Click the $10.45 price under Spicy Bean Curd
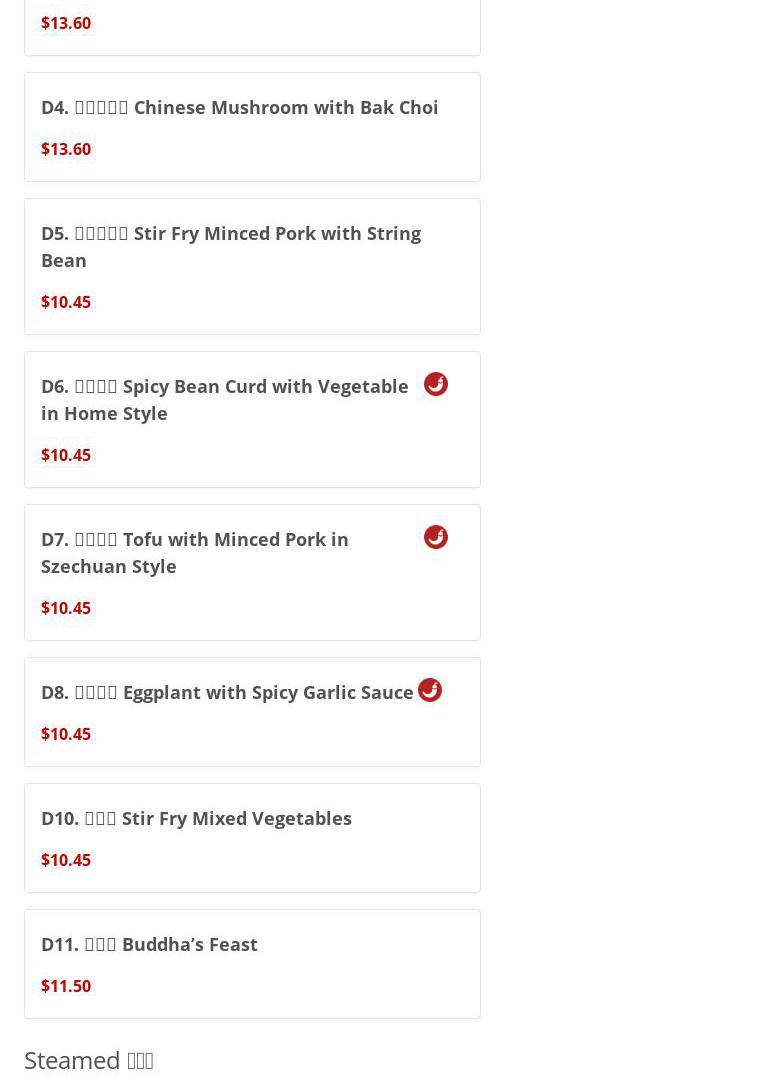This screenshot has width=770, height=1082. tap(66, 455)
